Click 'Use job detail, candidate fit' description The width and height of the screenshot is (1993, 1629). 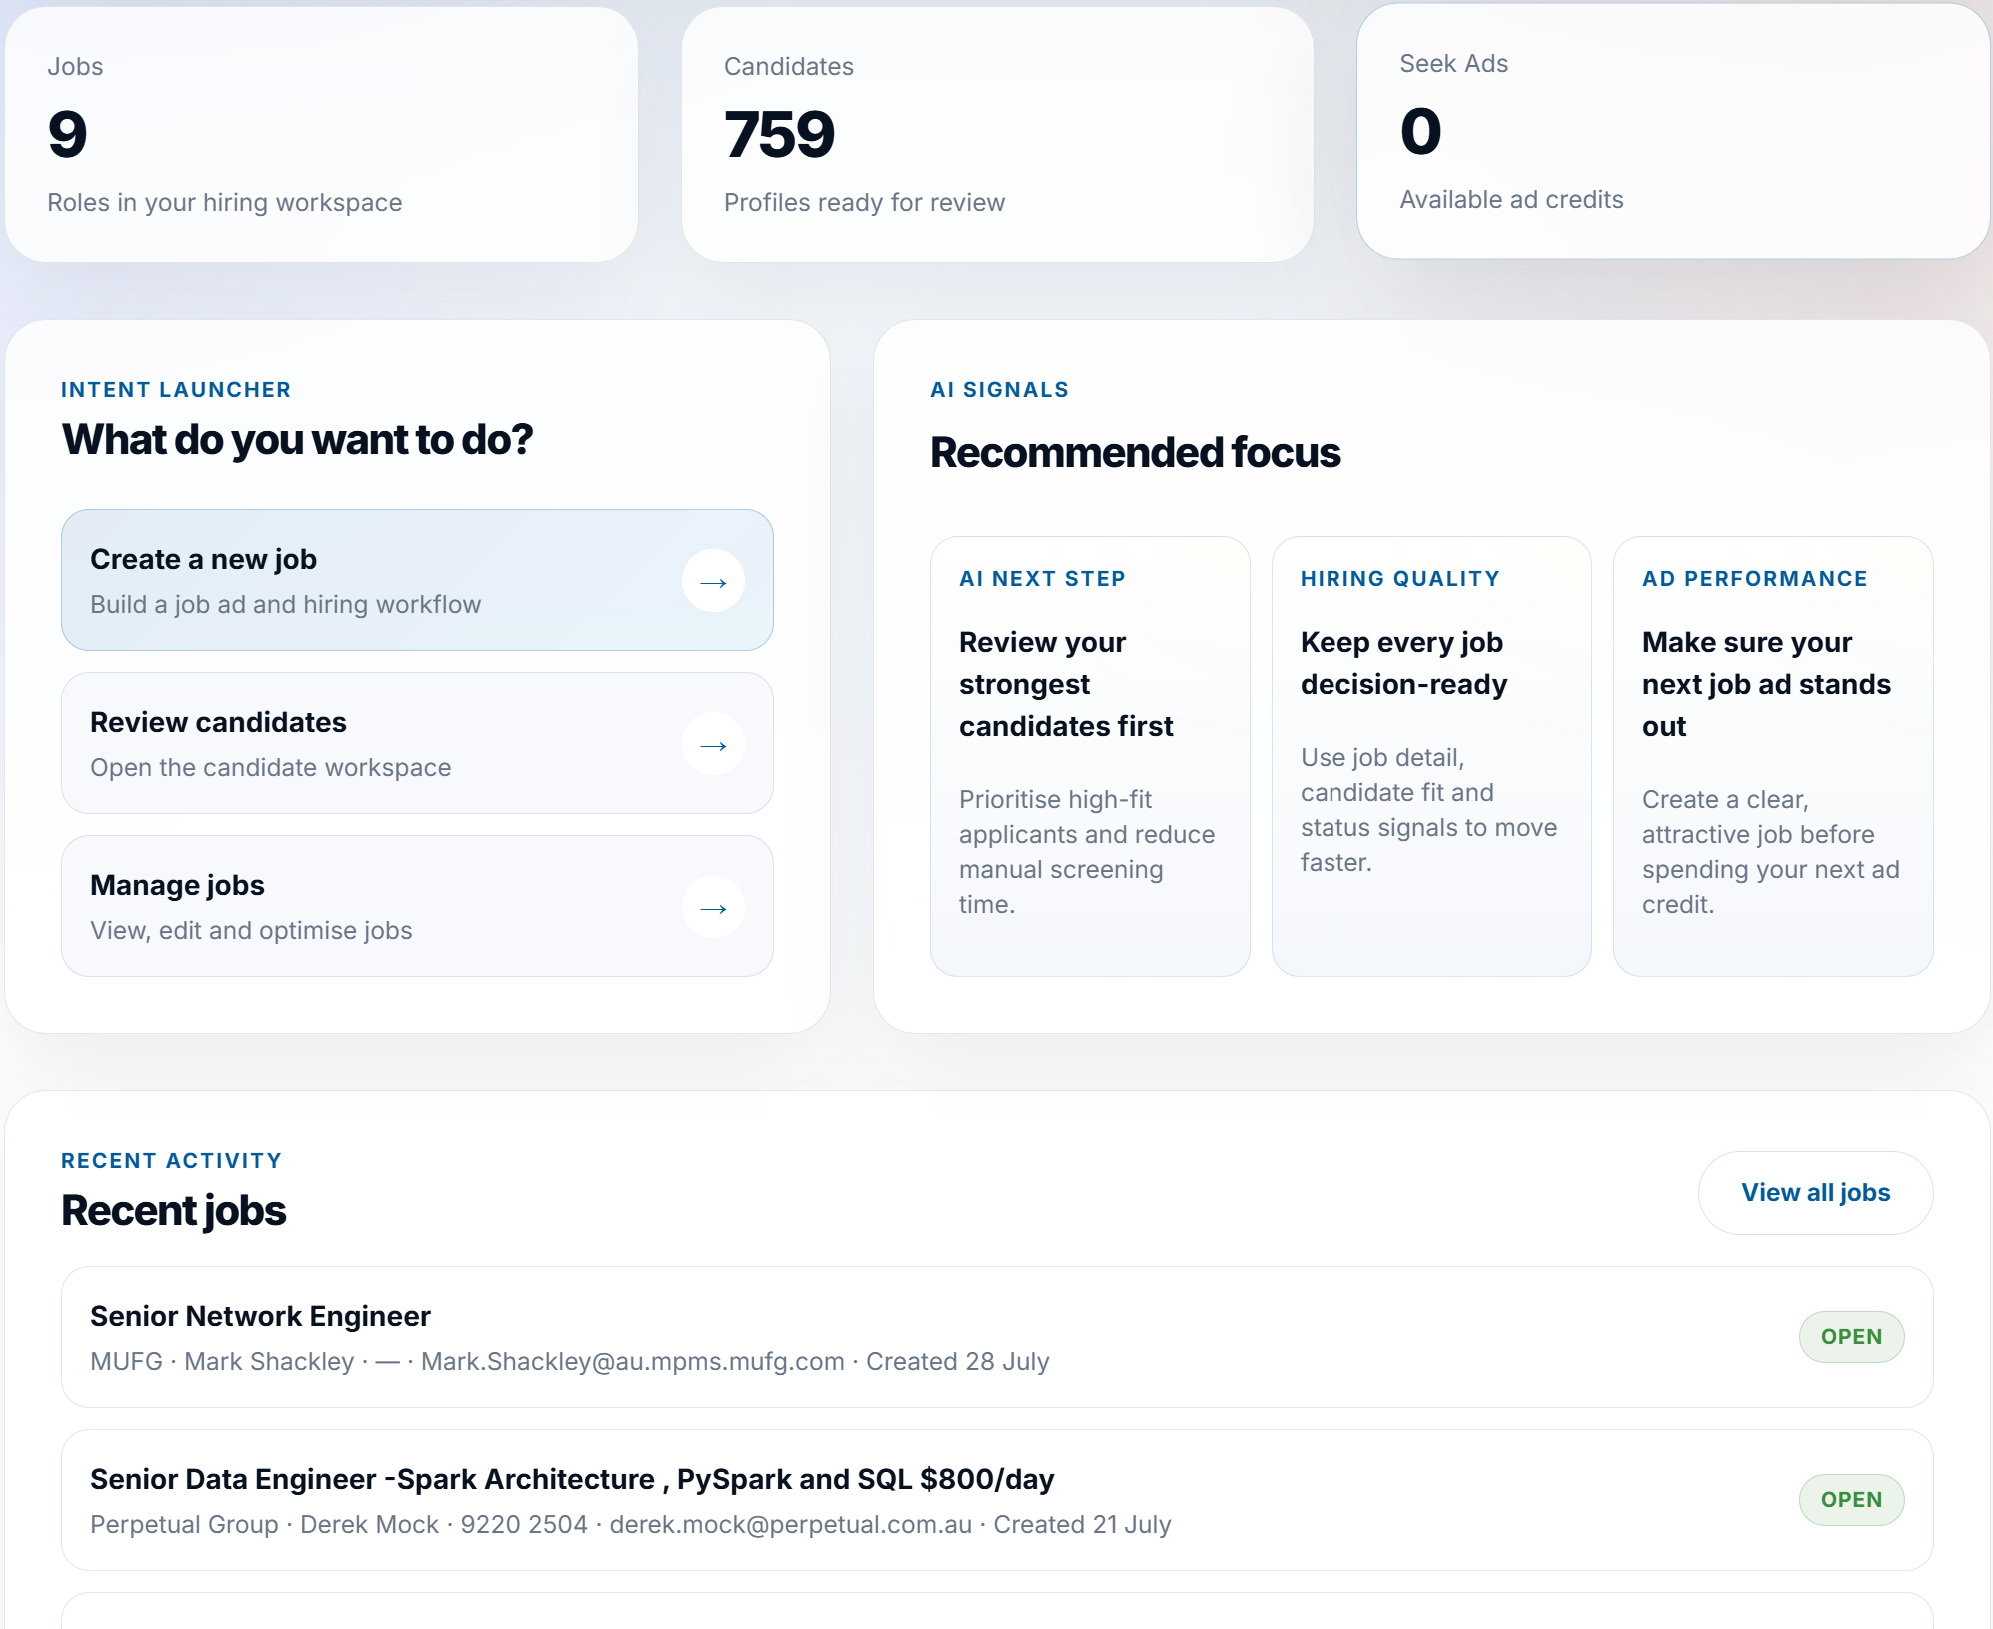[1429, 810]
